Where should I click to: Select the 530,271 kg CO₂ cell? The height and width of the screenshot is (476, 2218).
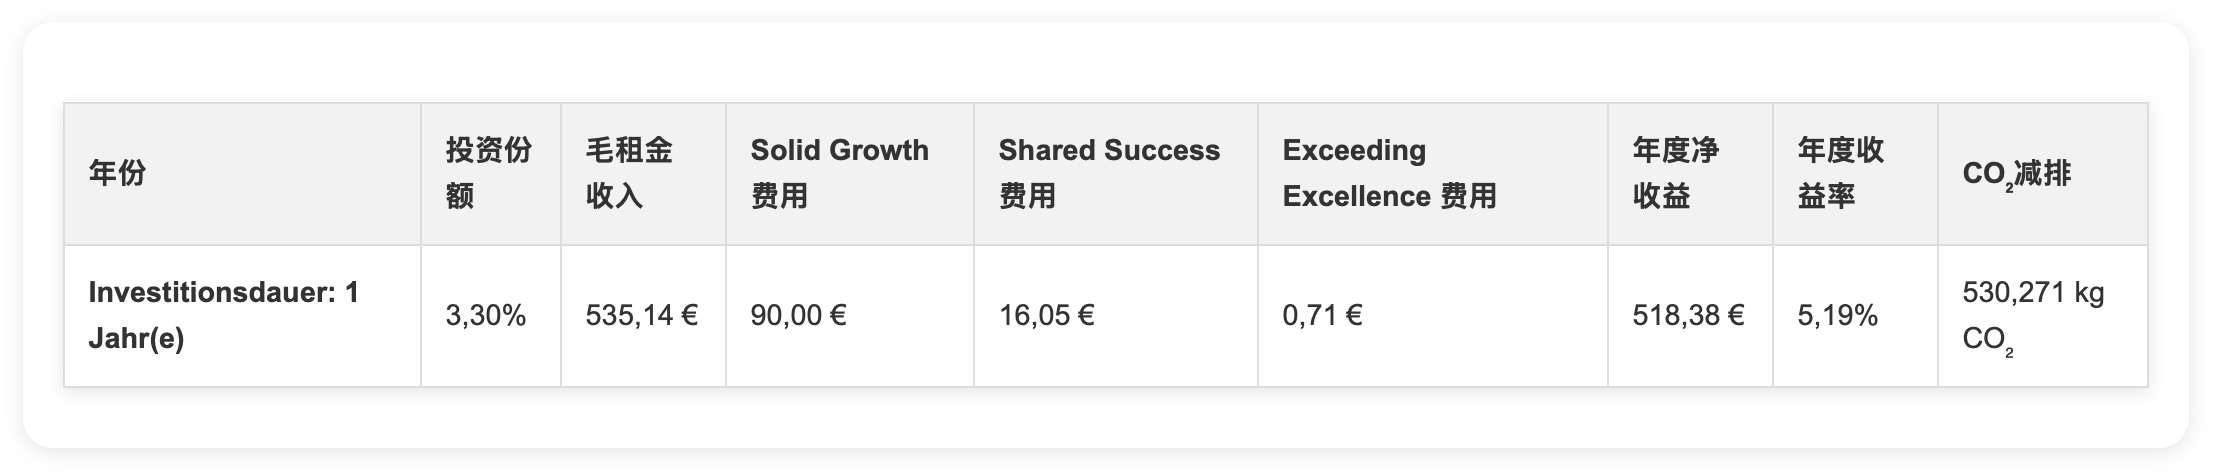(x=2033, y=316)
